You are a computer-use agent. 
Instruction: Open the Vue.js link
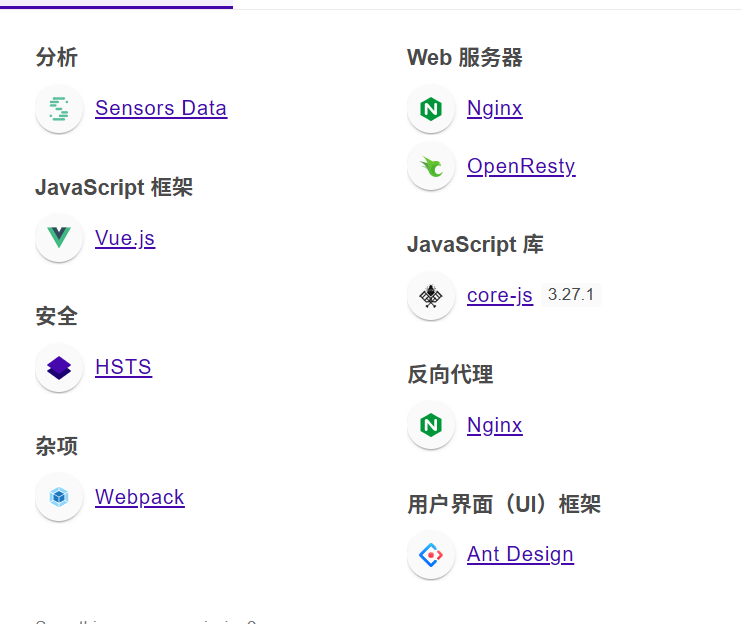point(125,238)
